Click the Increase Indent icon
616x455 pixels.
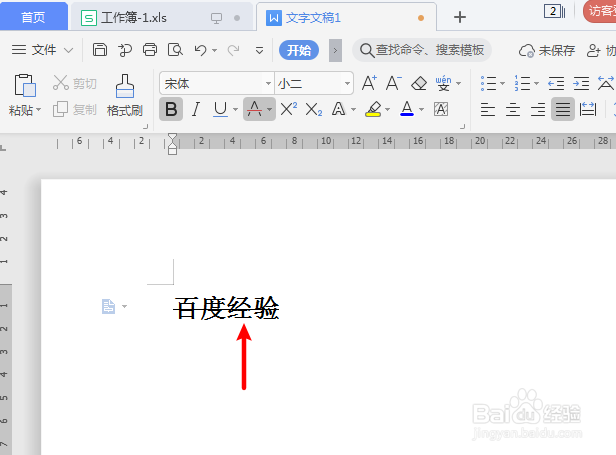click(x=581, y=83)
